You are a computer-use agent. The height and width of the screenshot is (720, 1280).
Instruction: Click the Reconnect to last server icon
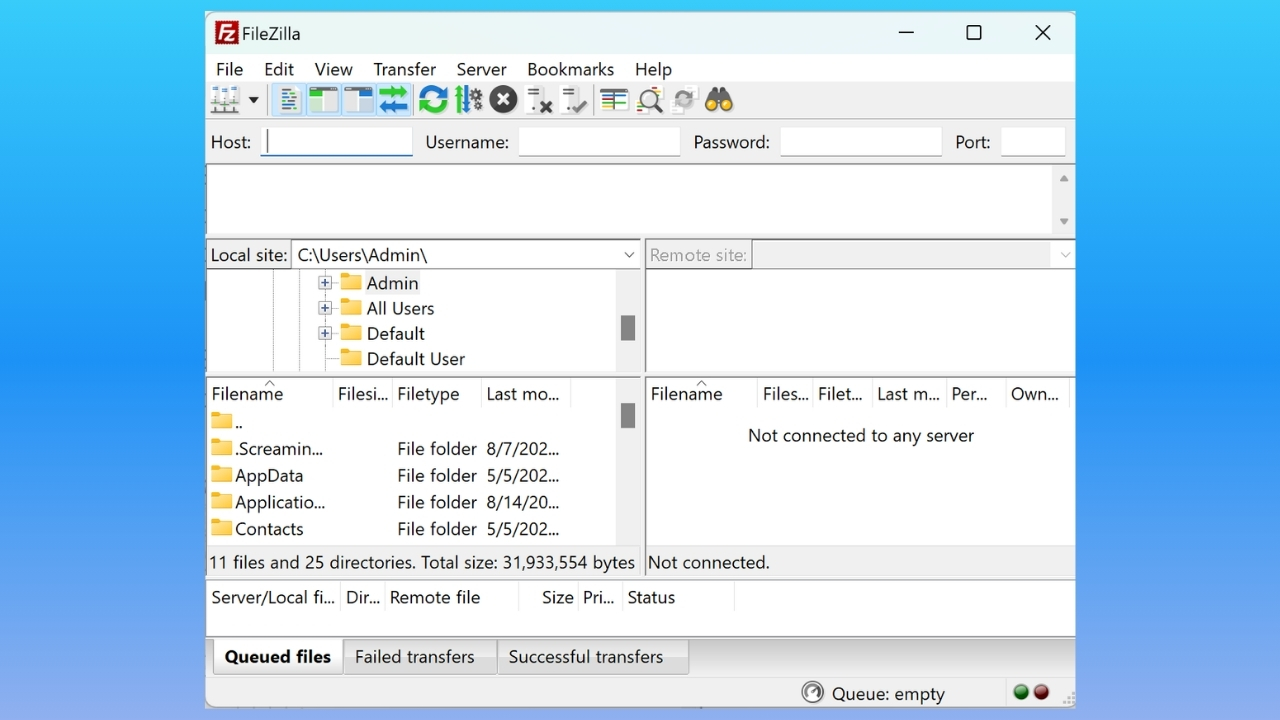[574, 100]
